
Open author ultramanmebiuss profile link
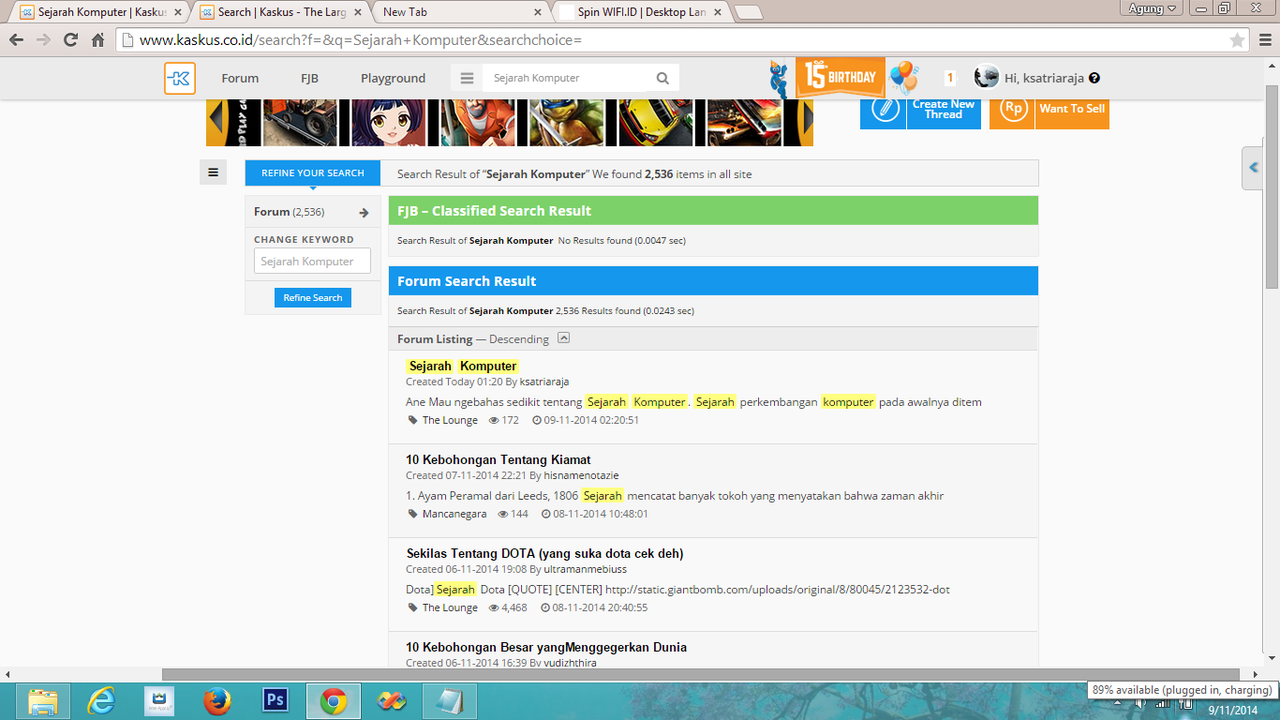pyautogui.click(x=585, y=569)
